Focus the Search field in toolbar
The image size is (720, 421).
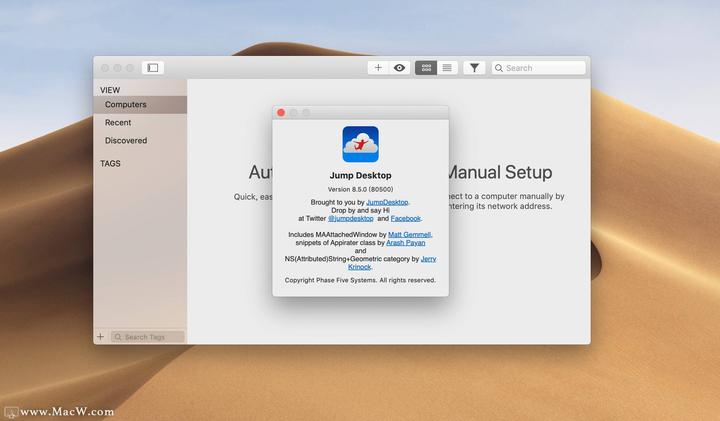coord(539,68)
